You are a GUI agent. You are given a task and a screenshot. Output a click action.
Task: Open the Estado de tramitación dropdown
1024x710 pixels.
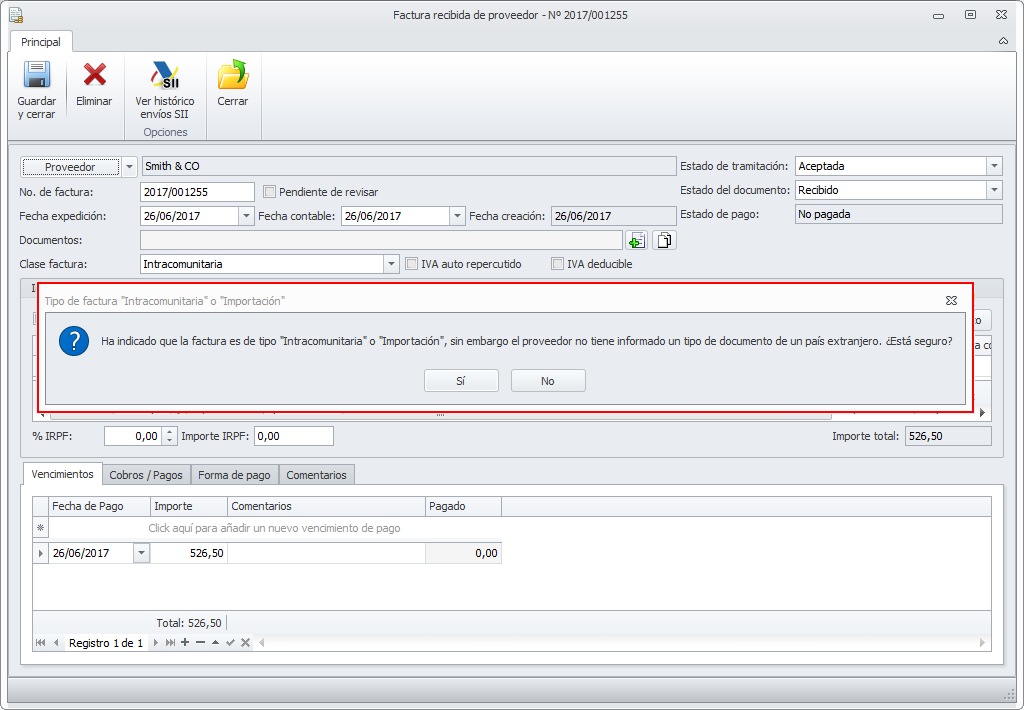click(x=993, y=167)
